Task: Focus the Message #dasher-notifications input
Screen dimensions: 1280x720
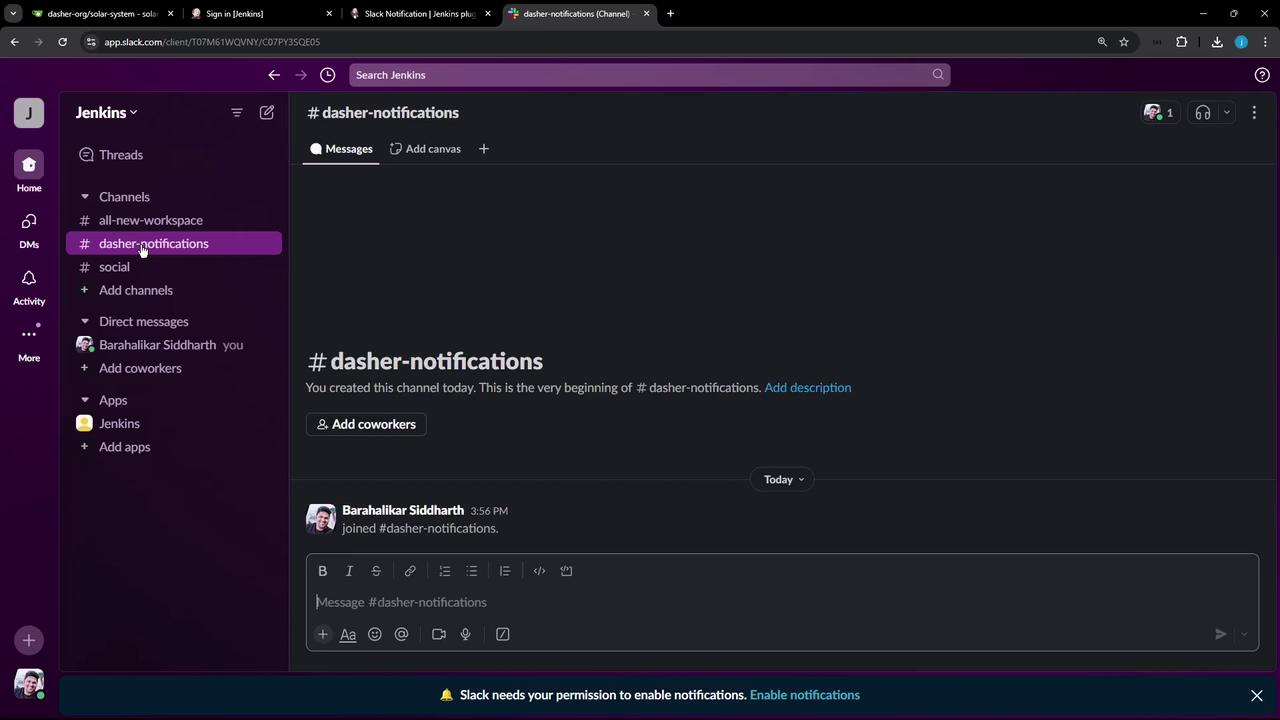Action: (782, 602)
